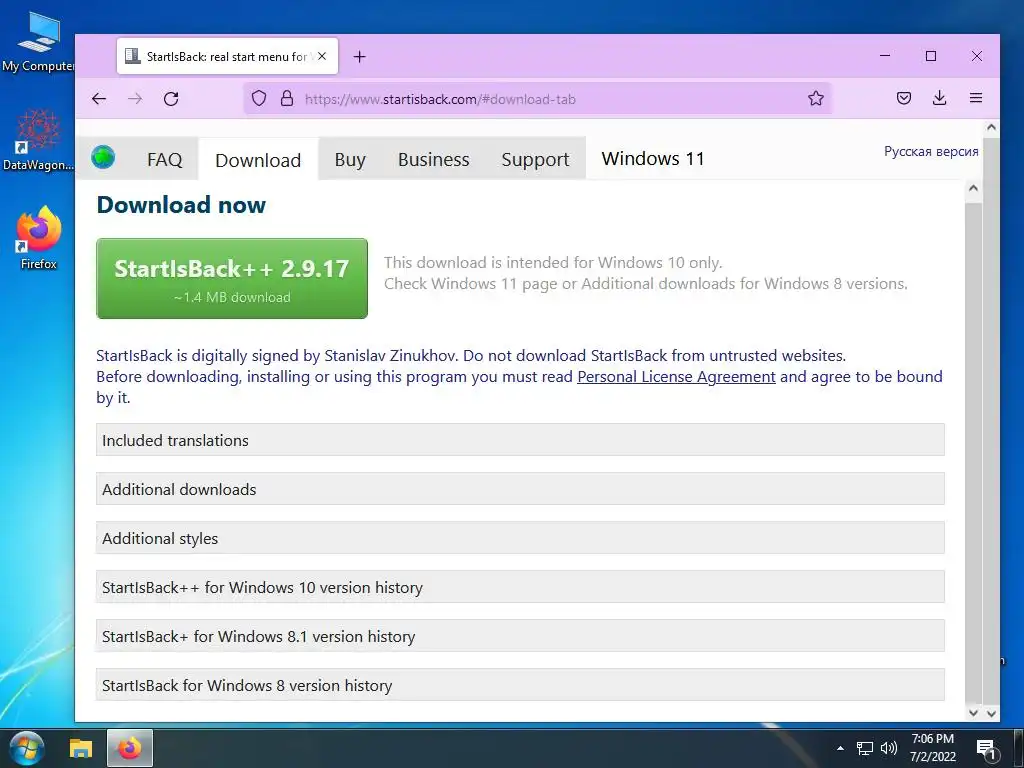Click the taskbar clock showing 7:06 PM
This screenshot has height=768, width=1024.
tap(933, 748)
